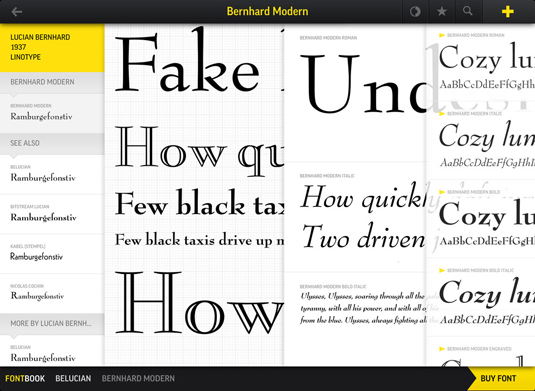Open the Nicolas Cochin font sample
Image resolution: width=535 pixels, height=391 pixels.
[x=52, y=293]
